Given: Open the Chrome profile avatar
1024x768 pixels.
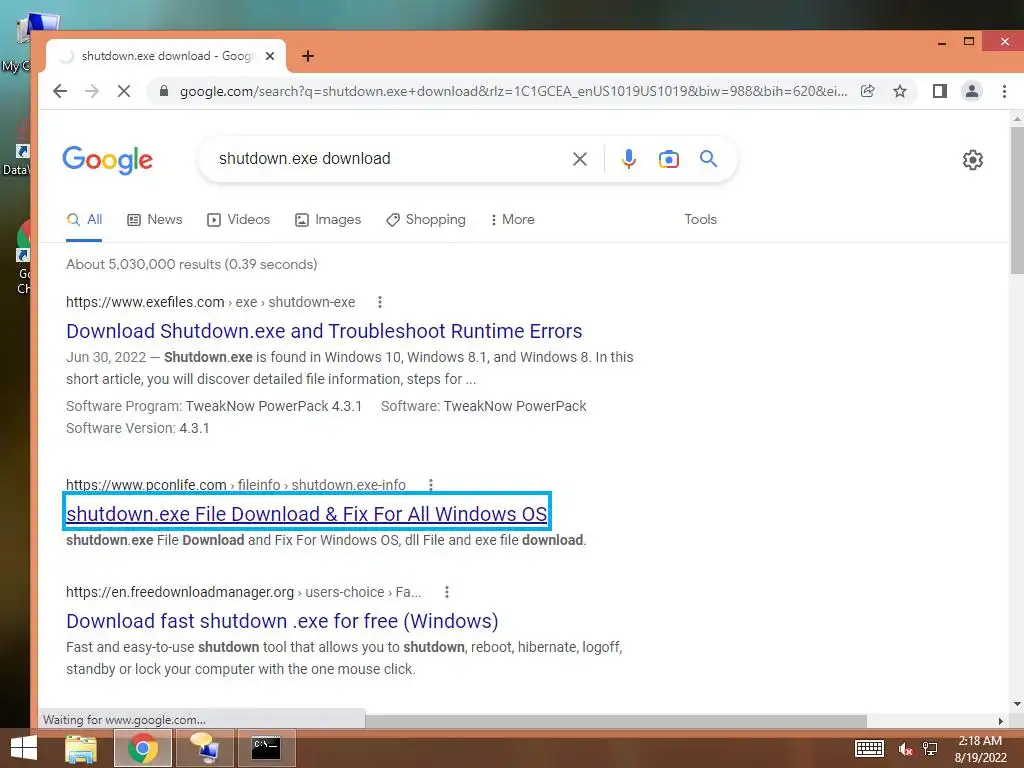Looking at the screenshot, I should [x=972, y=91].
